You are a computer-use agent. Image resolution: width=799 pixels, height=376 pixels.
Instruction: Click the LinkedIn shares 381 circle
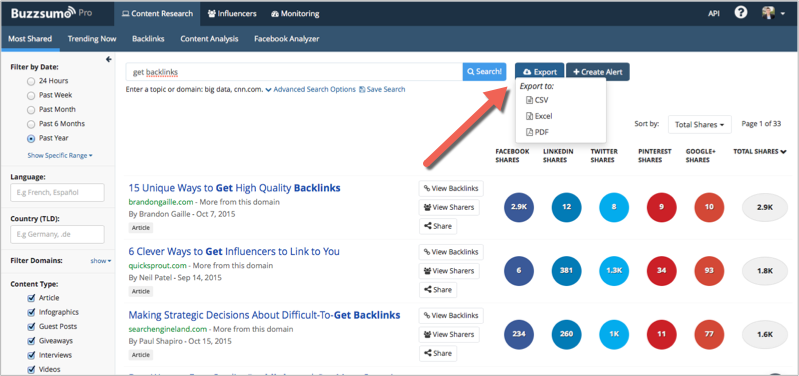[x=566, y=271]
